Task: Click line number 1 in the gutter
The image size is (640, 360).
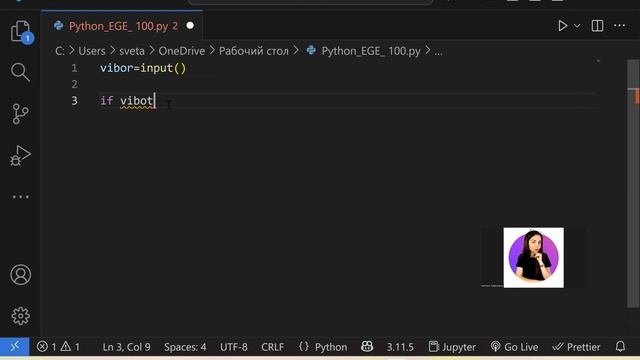Action: [74, 68]
